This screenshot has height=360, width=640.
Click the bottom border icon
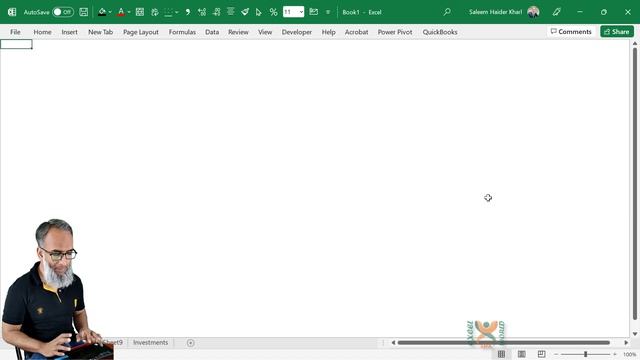(x=168, y=12)
